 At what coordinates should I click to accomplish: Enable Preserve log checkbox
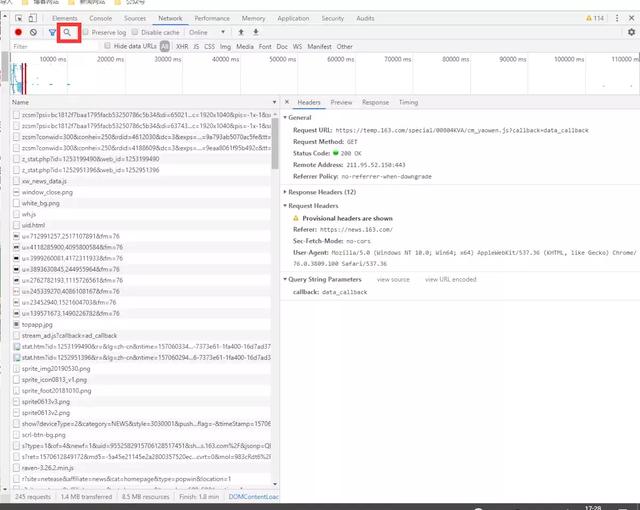pyautogui.click(x=86, y=32)
